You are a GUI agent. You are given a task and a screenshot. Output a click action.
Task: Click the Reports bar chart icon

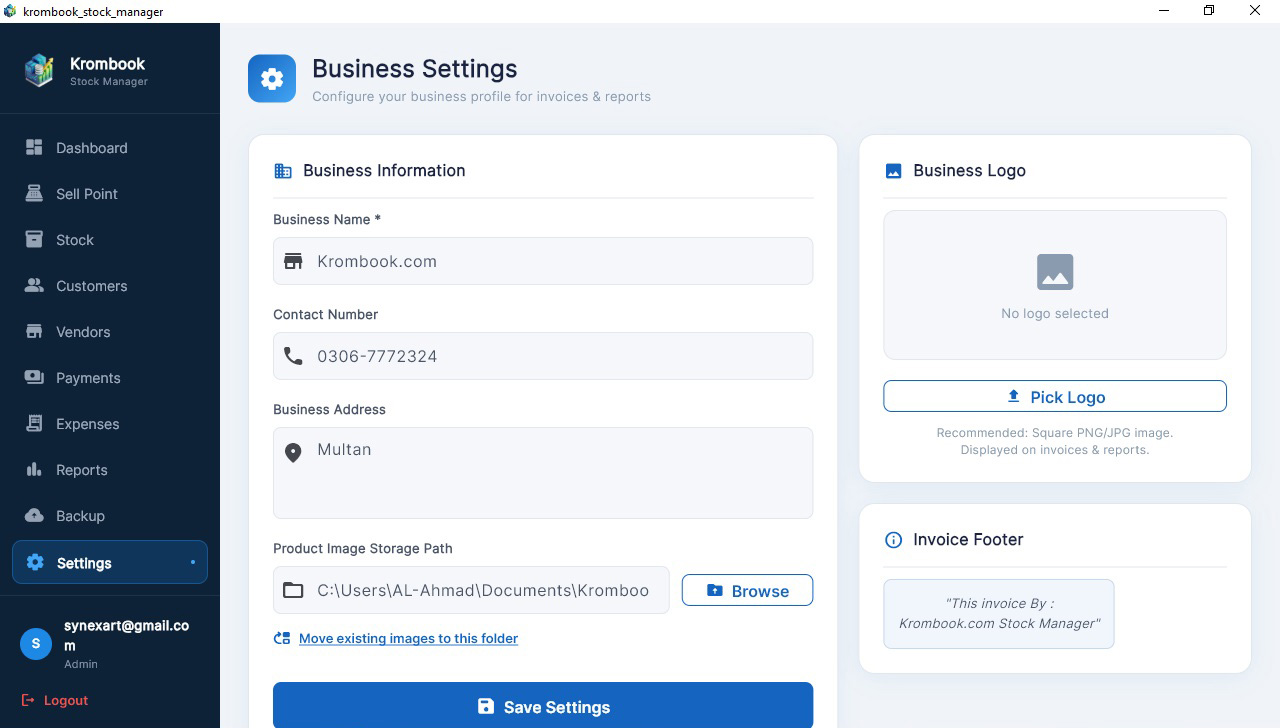coord(34,470)
